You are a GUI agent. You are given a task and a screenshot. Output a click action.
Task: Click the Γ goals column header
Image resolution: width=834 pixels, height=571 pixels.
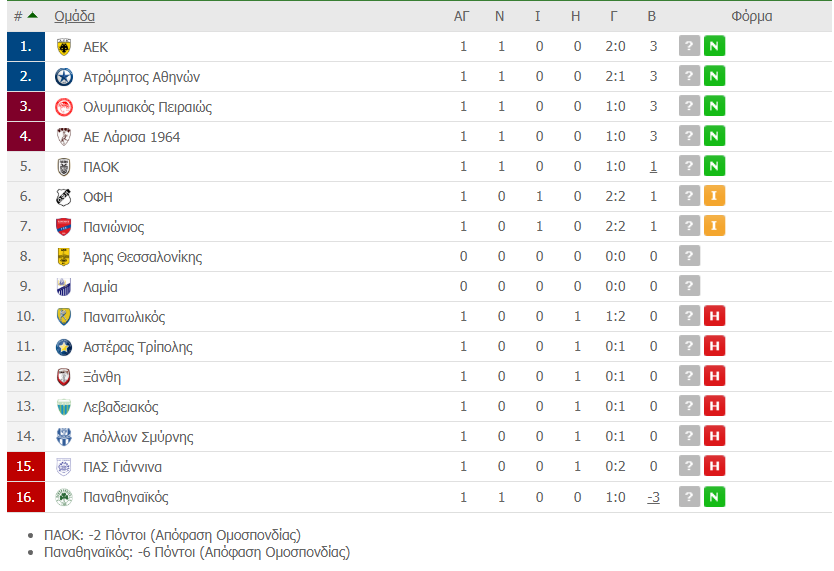click(614, 16)
